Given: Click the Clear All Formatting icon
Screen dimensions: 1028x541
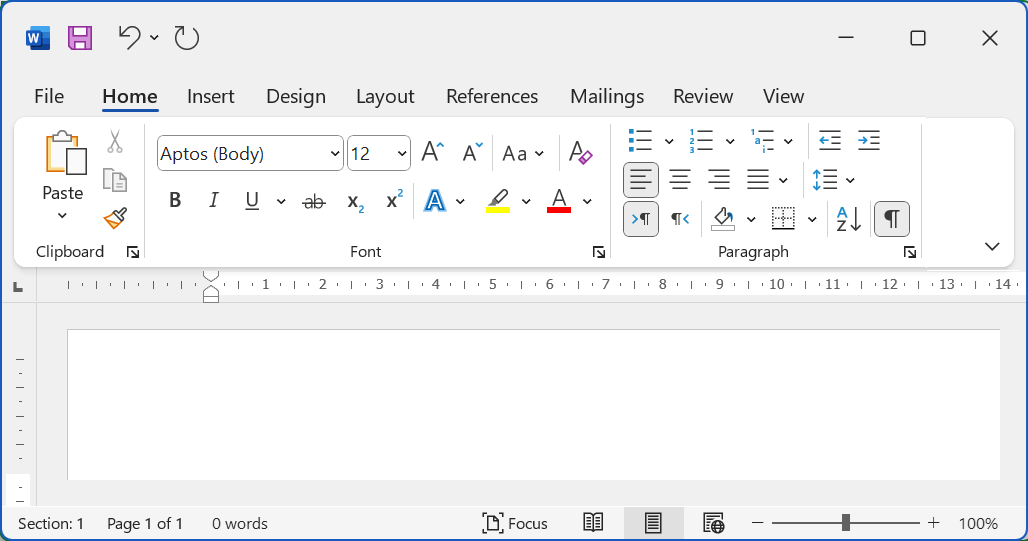Looking at the screenshot, I should click(581, 153).
